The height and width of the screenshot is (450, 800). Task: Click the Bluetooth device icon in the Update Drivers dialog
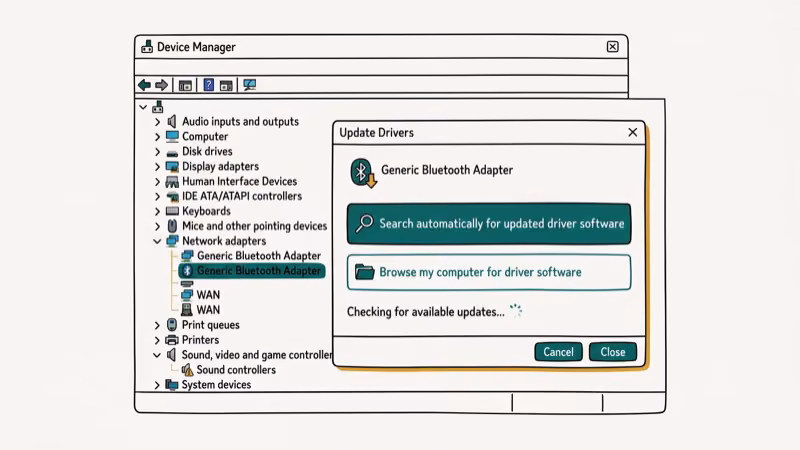(363, 173)
